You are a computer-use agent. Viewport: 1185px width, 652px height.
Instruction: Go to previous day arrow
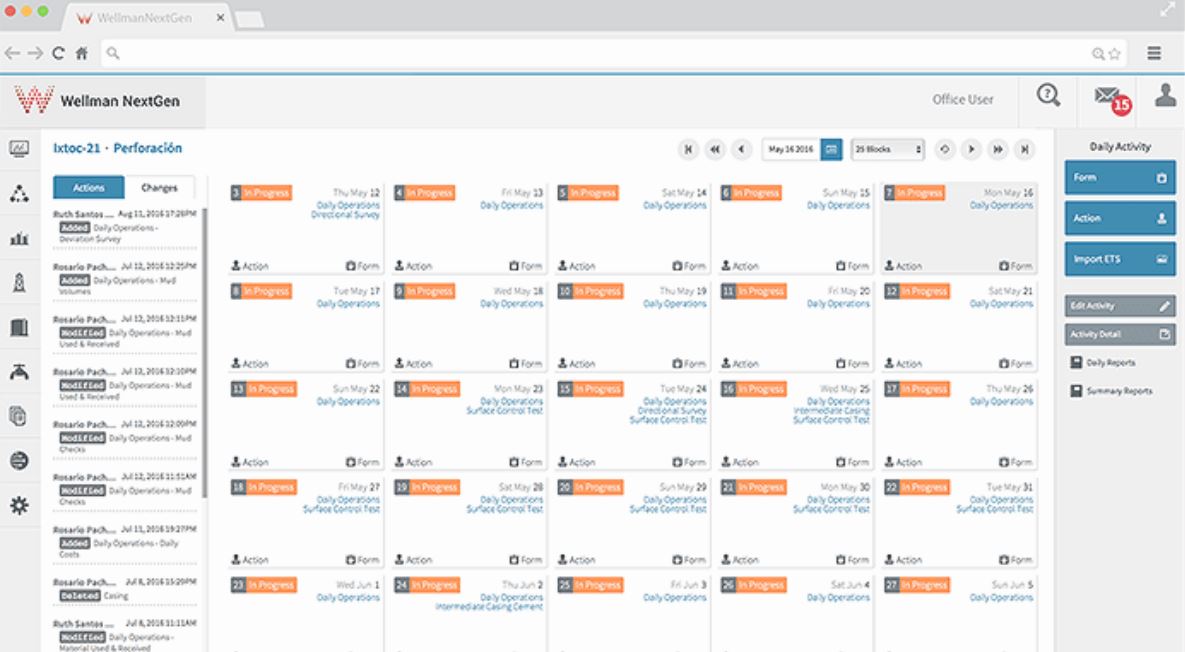[x=741, y=150]
